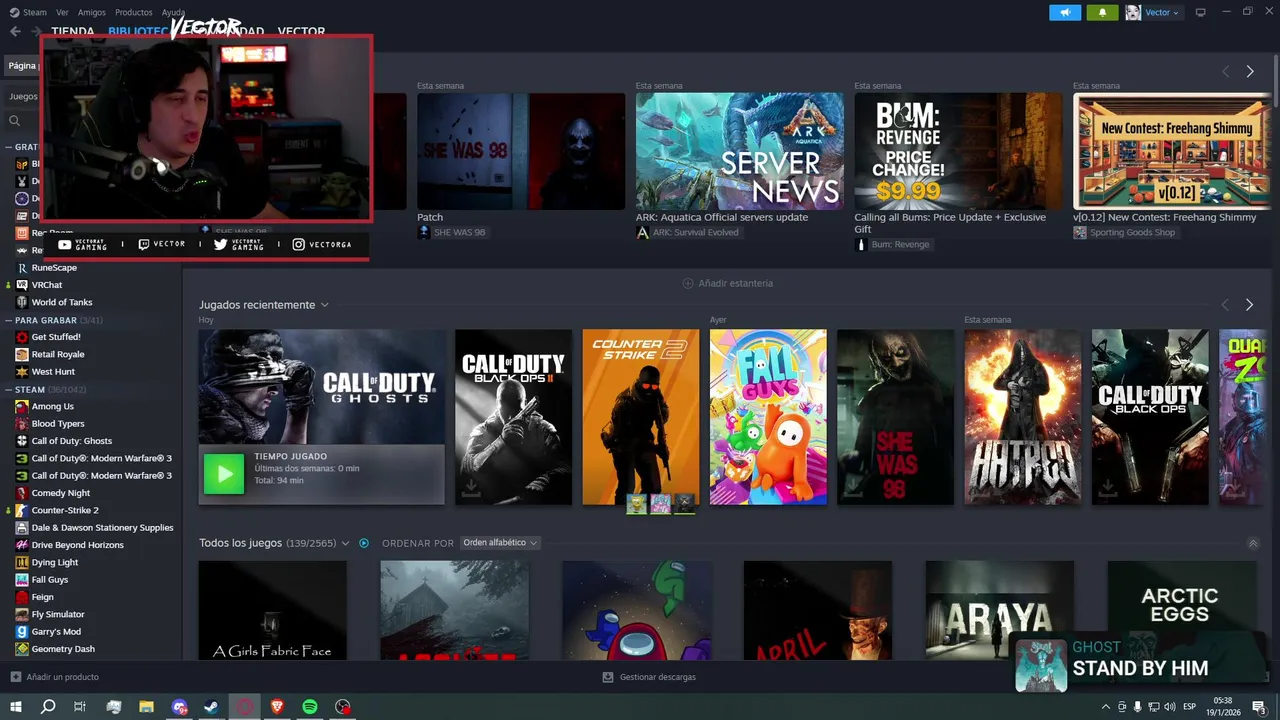Open File Explorer from the taskbar
This screenshot has height=720, width=1280.
coord(146,707)
